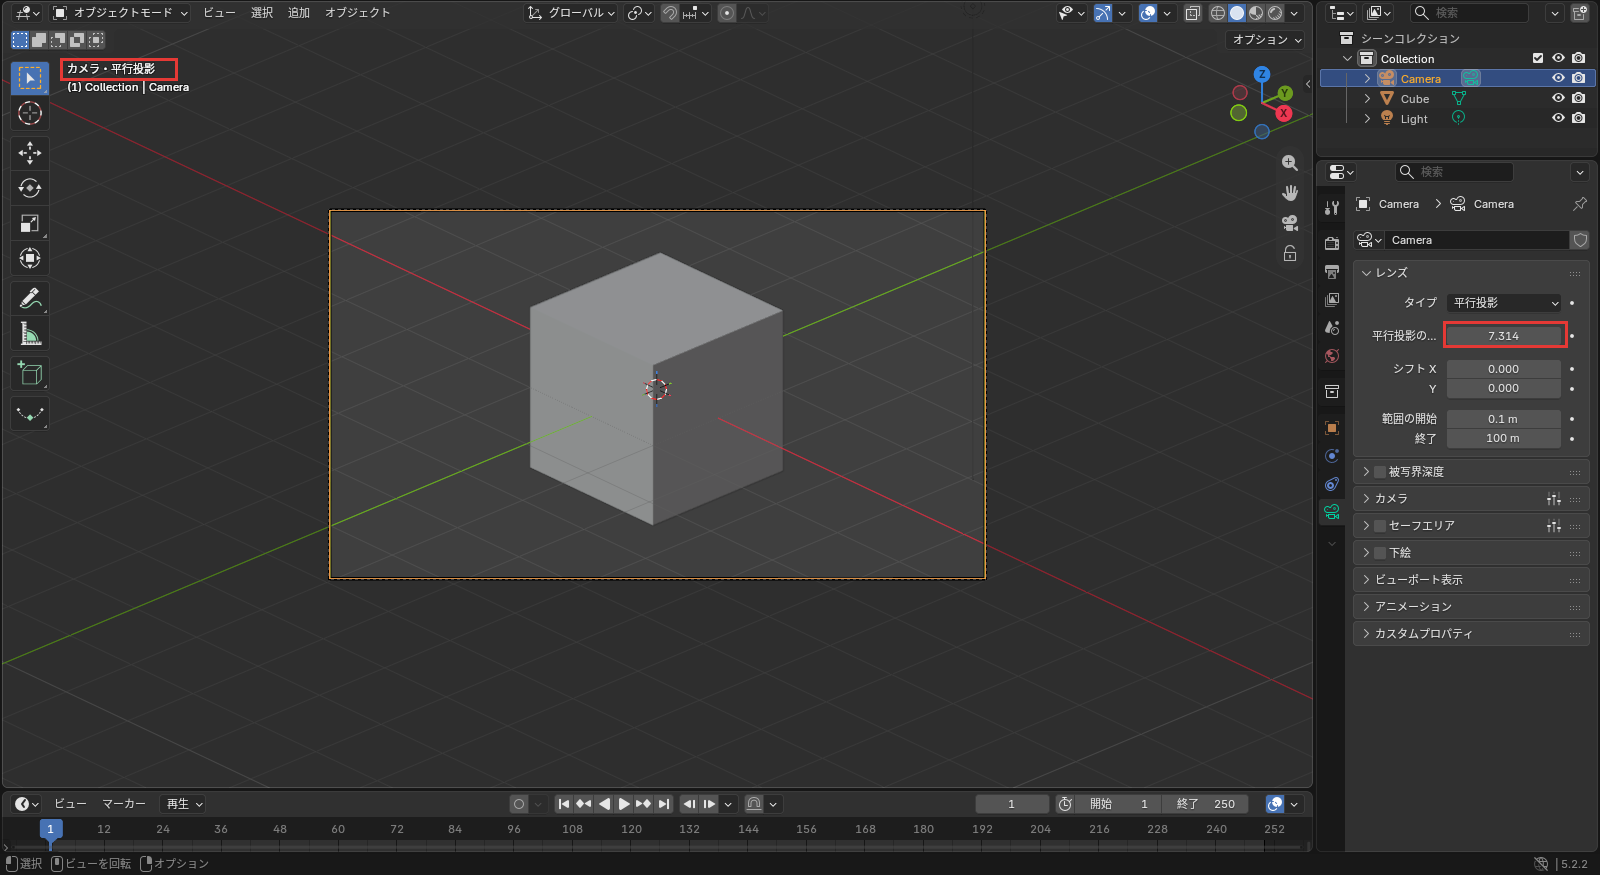Open the オブジェクト menu
The height and width of the screenshot is (875, 1600).
click(x=357, y=13)
